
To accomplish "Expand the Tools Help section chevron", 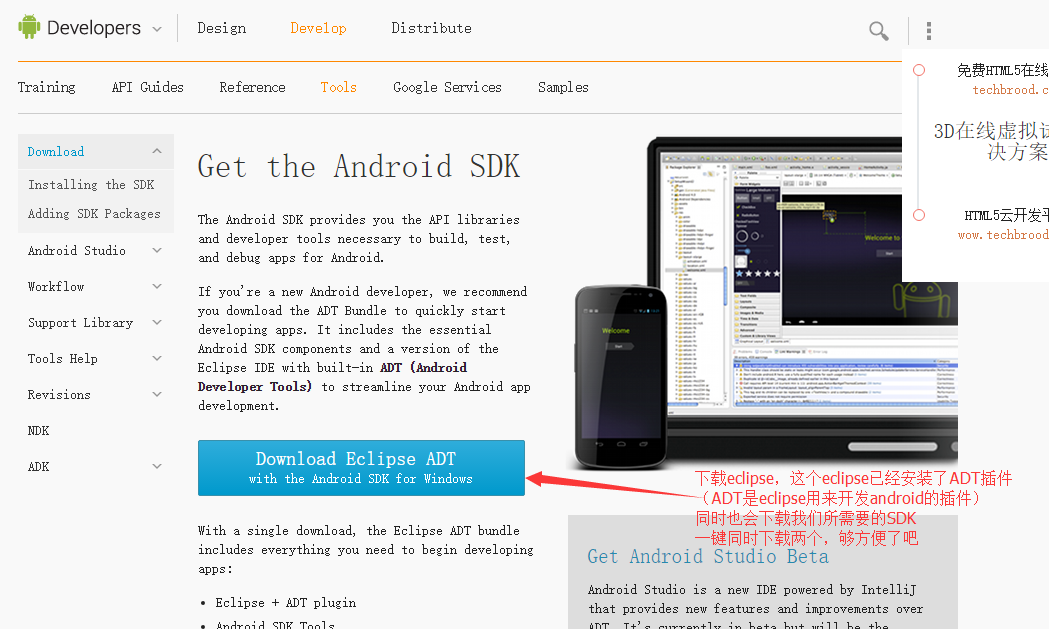I will coord(157,359).
